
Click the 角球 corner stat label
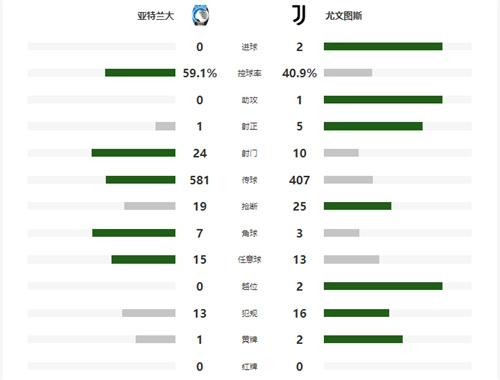(249, 233)
